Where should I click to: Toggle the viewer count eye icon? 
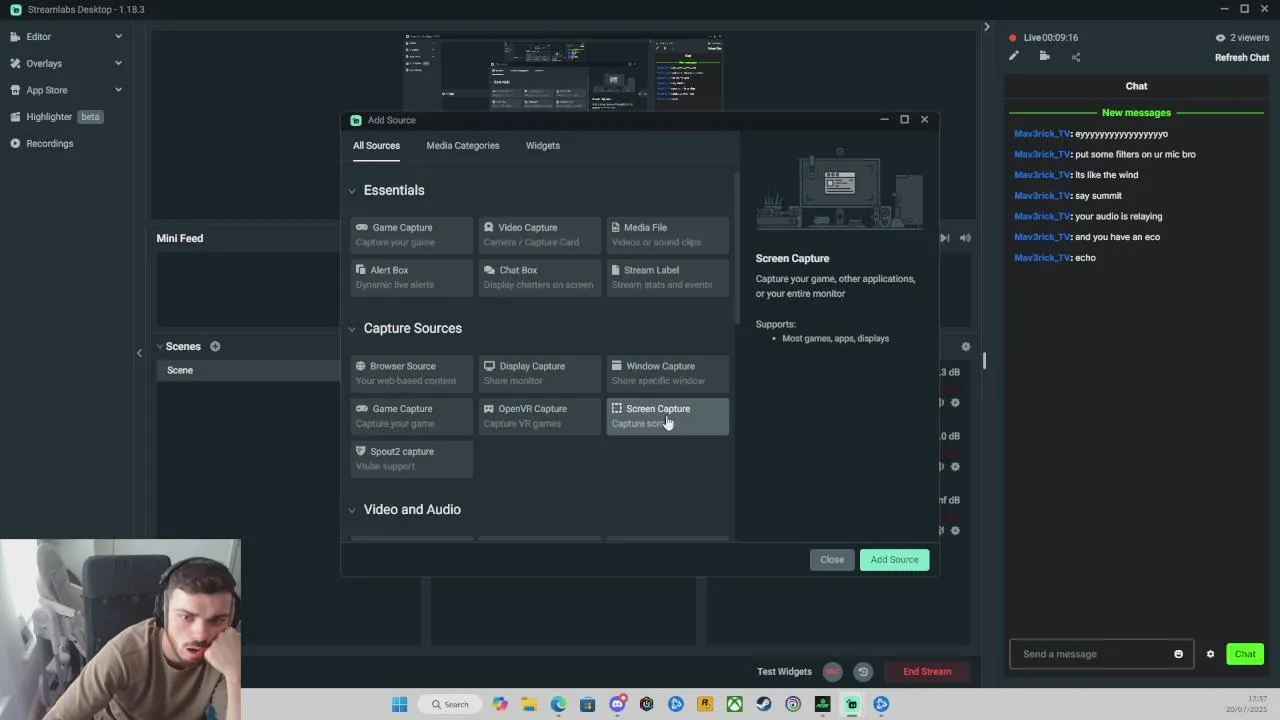(1220, 38)
